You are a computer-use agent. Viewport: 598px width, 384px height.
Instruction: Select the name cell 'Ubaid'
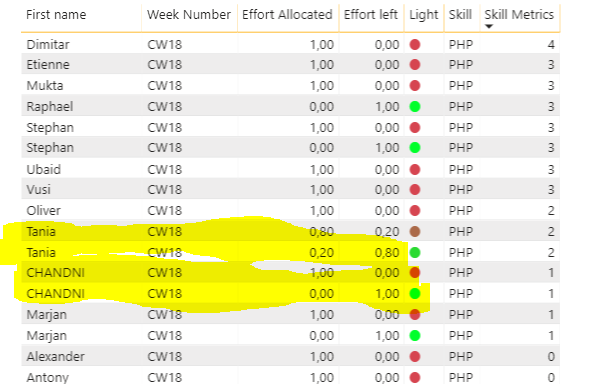pyautogui.click(x=43, y=169)
